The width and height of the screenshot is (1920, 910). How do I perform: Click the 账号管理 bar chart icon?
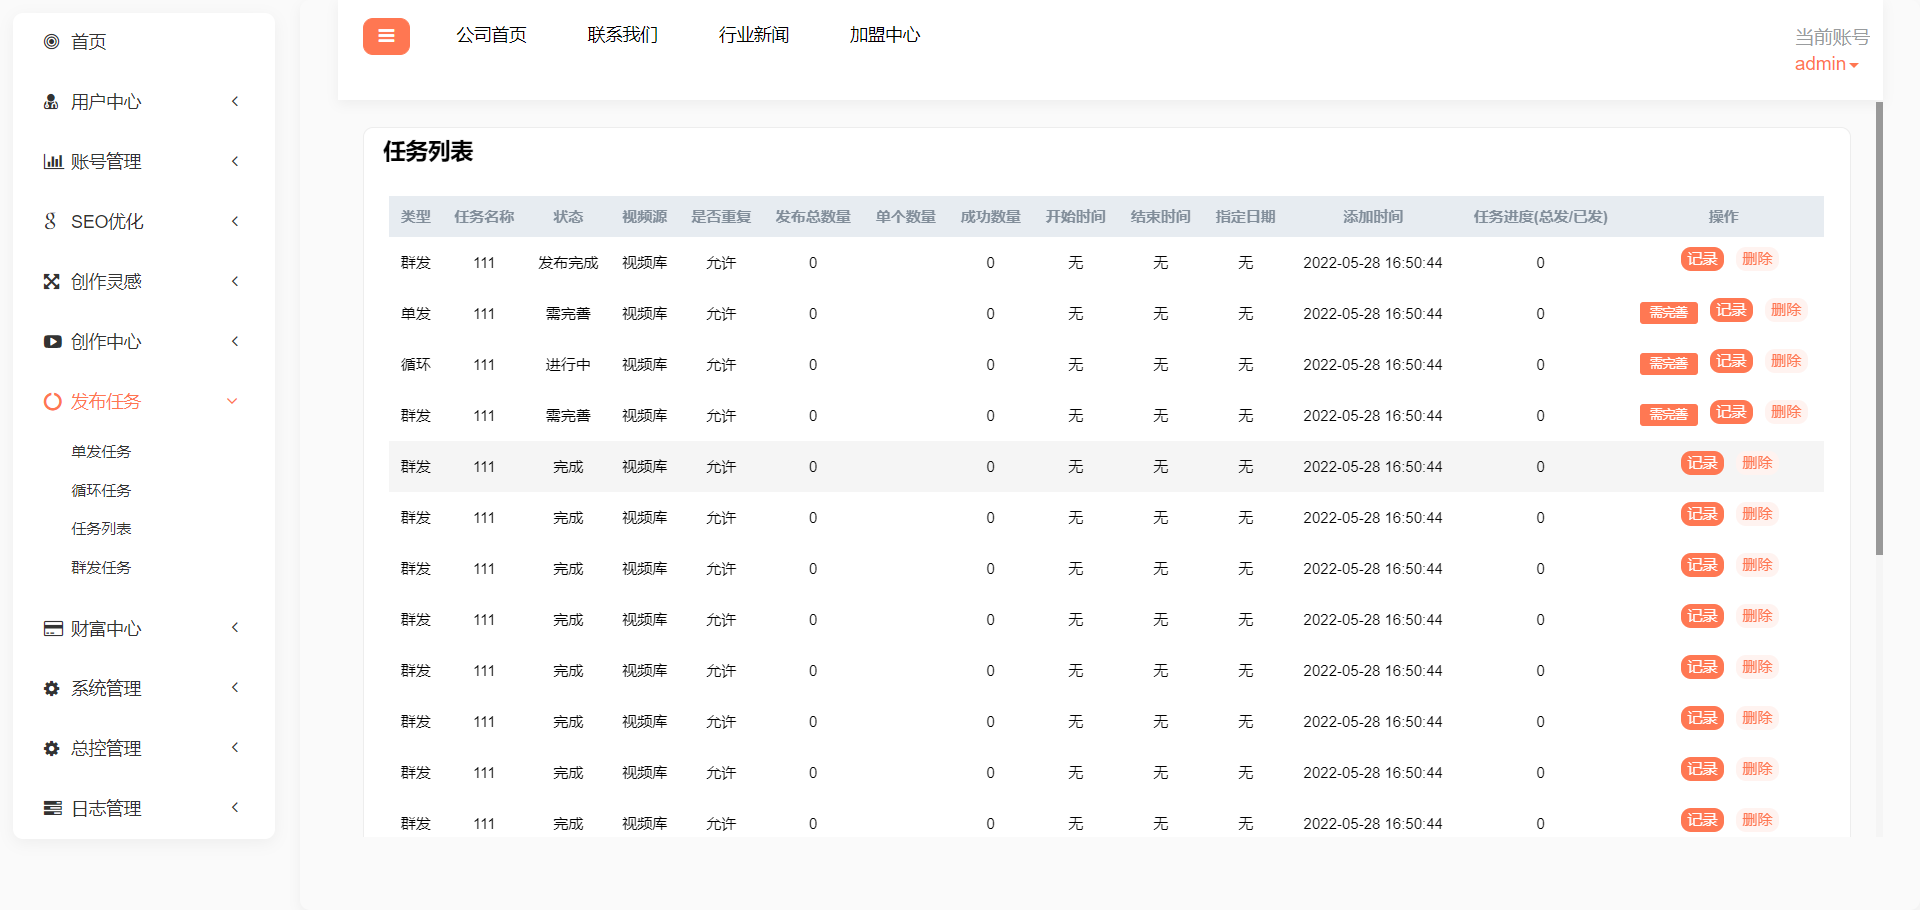click(53, 162)
